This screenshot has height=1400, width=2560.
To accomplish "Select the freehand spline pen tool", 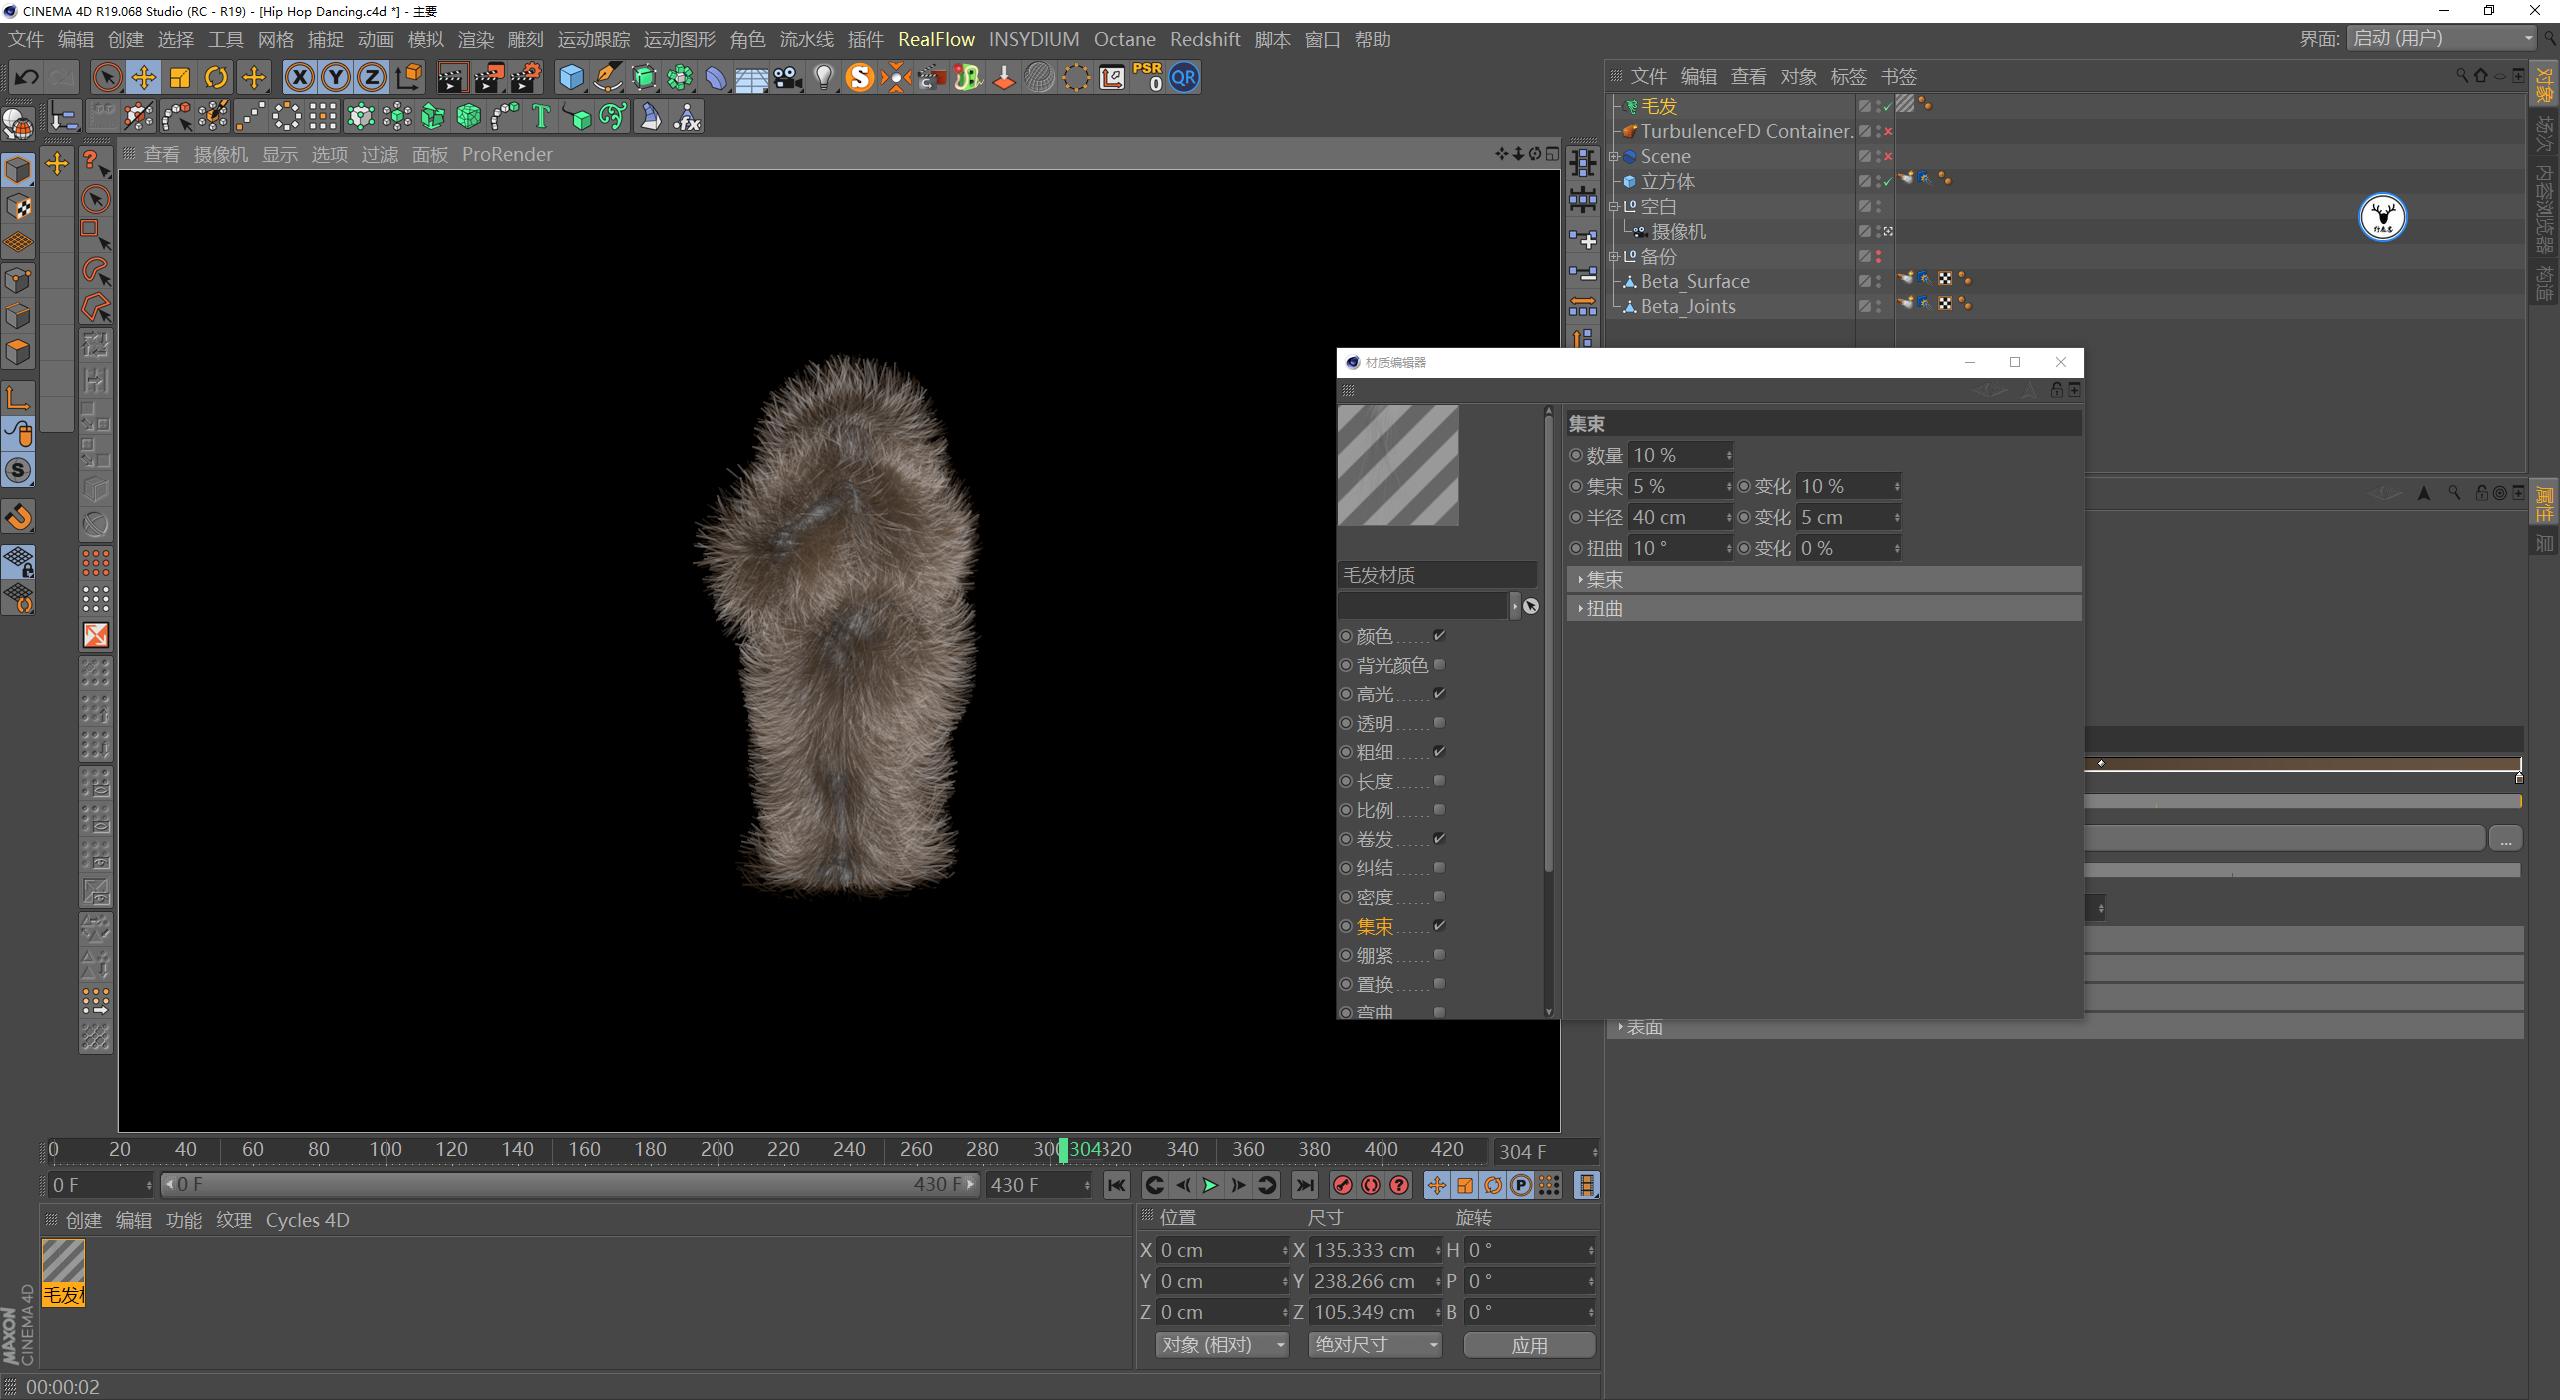I will click(x=608, y=77).
